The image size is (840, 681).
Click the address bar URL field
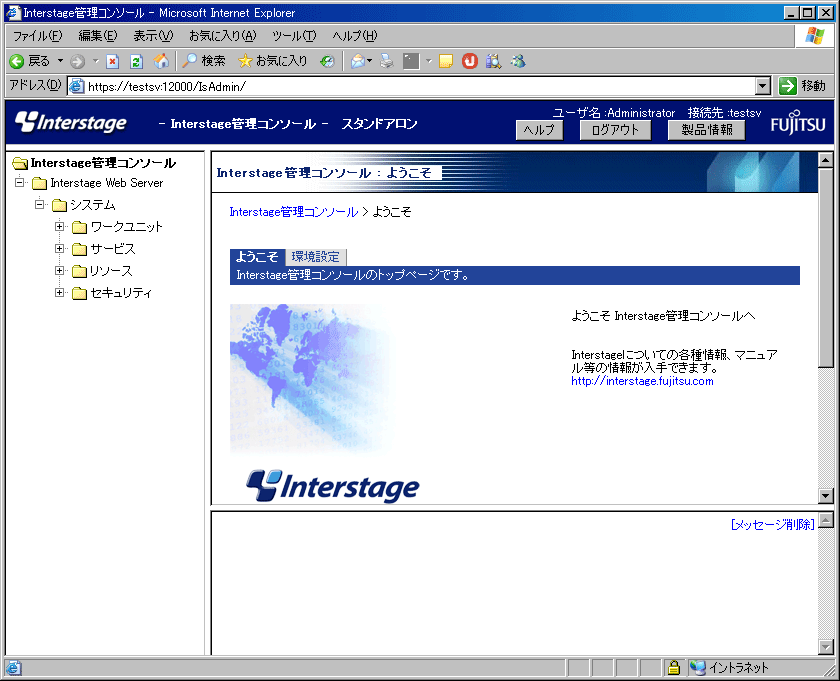(x=421, y=86)
